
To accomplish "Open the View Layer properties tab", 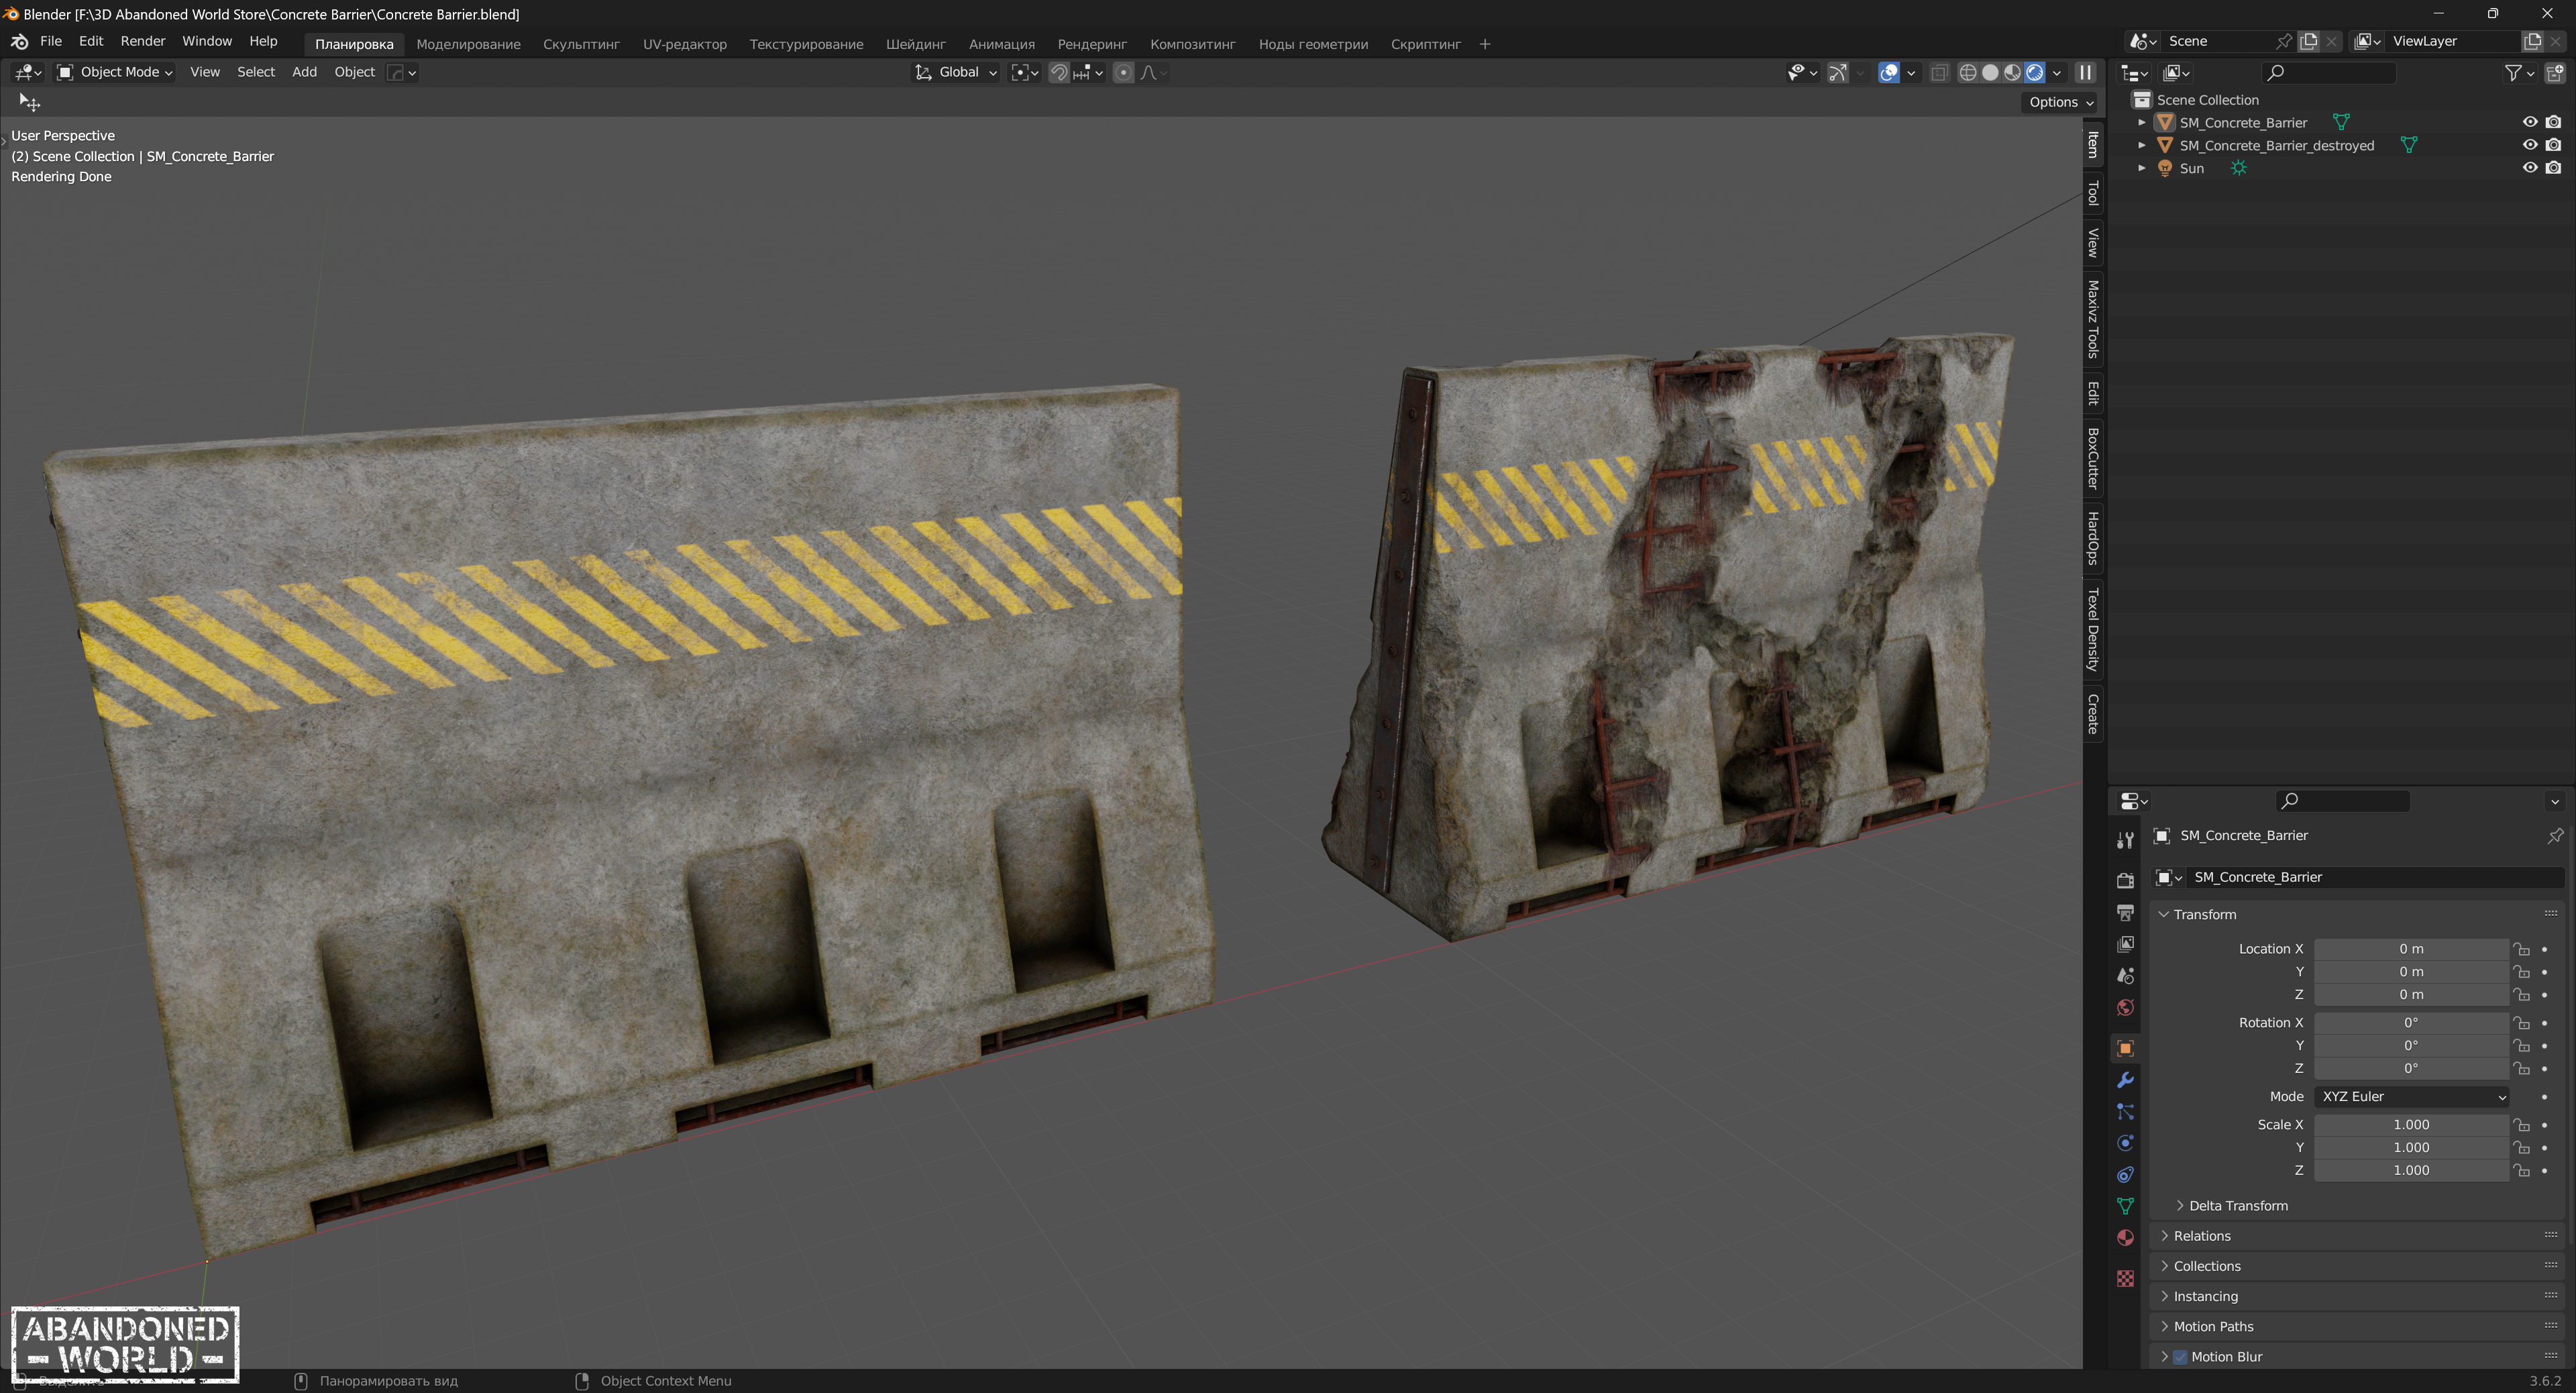I will tap(2125, 944).
